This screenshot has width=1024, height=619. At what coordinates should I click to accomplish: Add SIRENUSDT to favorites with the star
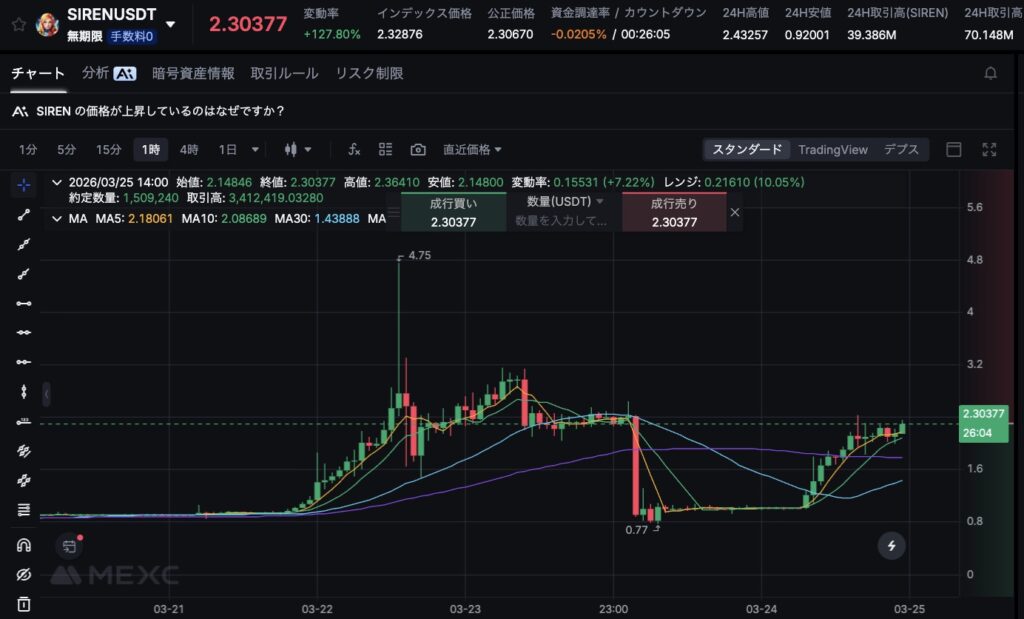pyautogui.click(x=19, y=24)
